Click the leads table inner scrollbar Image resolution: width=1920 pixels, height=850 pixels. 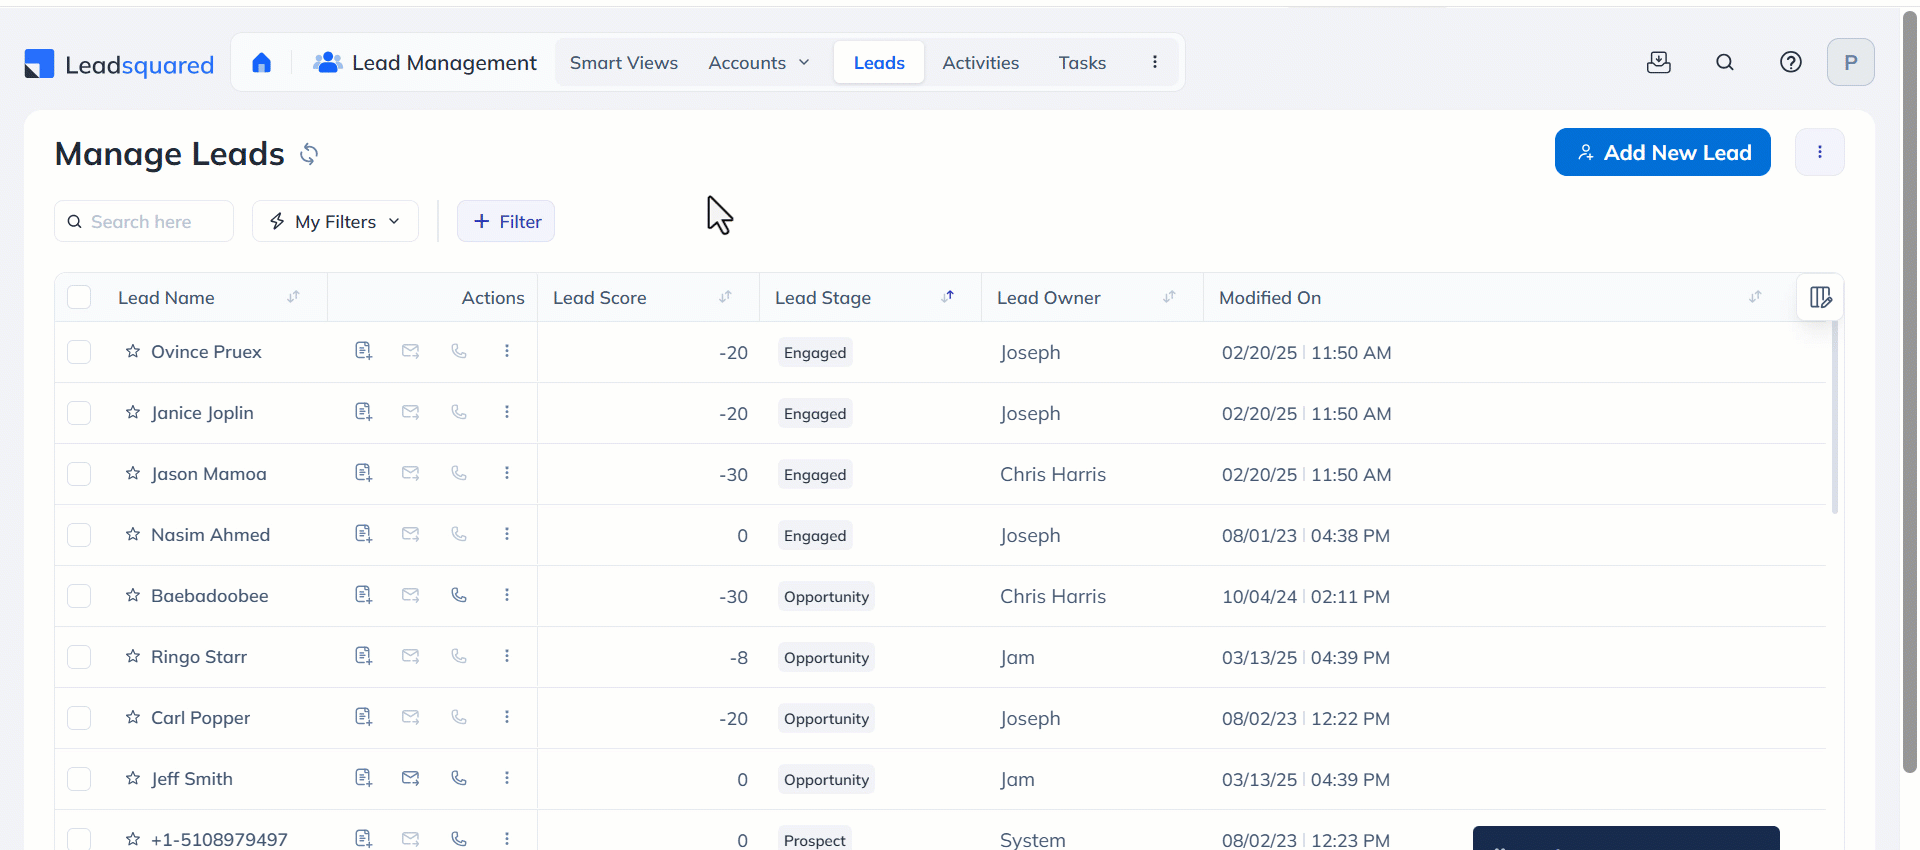tap(1835, 417)
